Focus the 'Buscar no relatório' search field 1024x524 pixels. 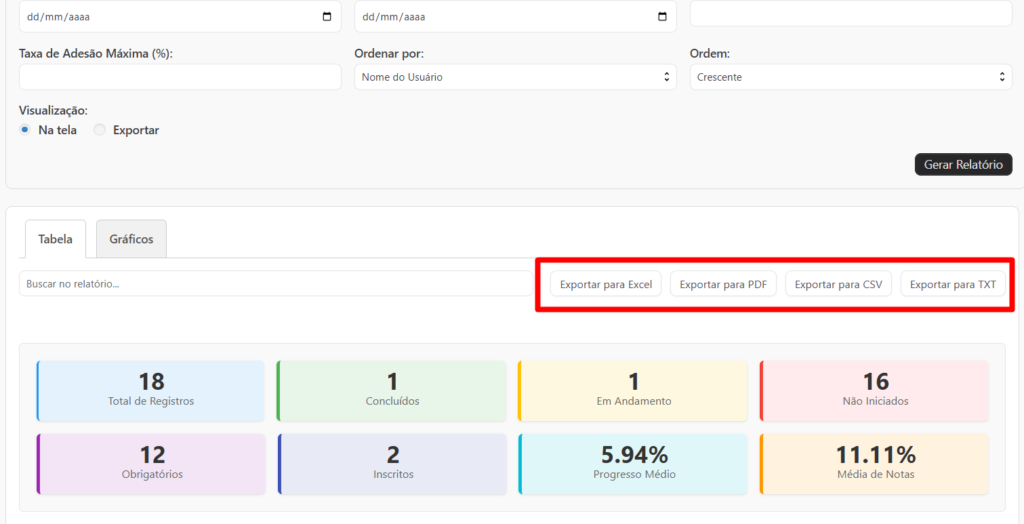(x=275, y=284)
